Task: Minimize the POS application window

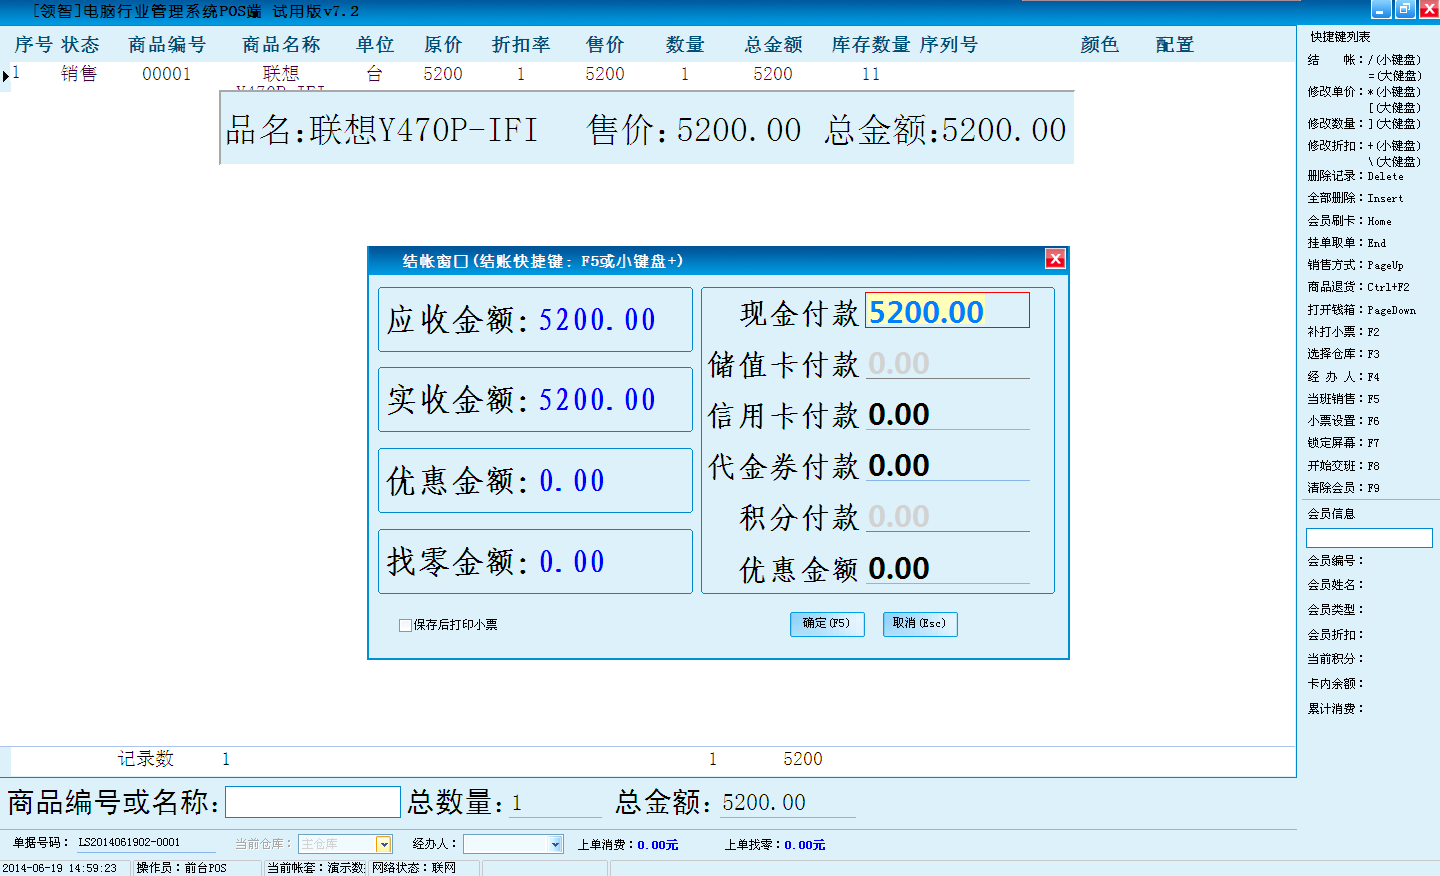Action: pyautogui.click(x=1381, y=10)
